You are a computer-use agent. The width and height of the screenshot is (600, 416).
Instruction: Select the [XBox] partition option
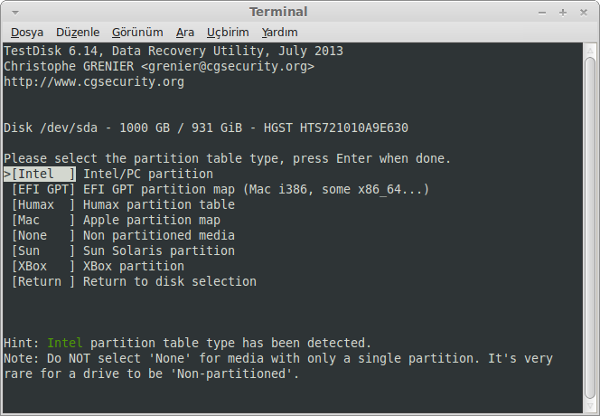pyautogui.click(x=98, y=266)
